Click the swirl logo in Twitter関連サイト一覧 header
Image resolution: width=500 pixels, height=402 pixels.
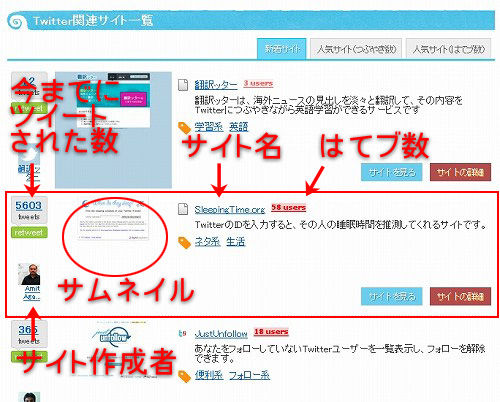(17, 21)
